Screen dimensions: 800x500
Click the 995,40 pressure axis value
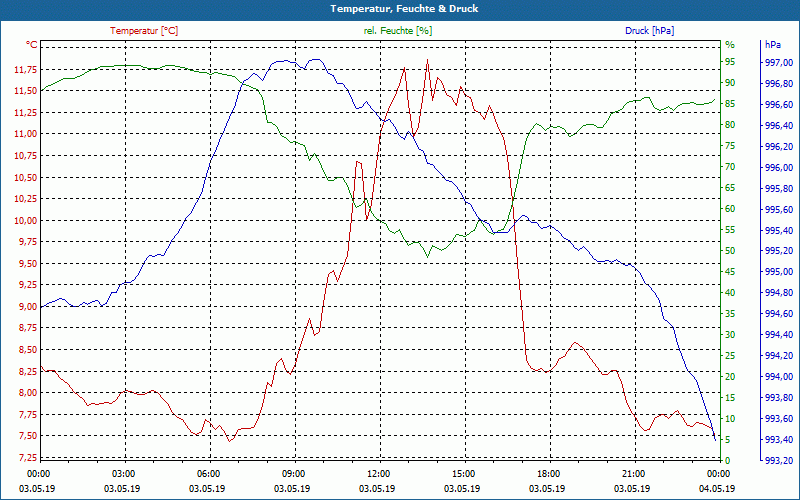coord(780,230)
